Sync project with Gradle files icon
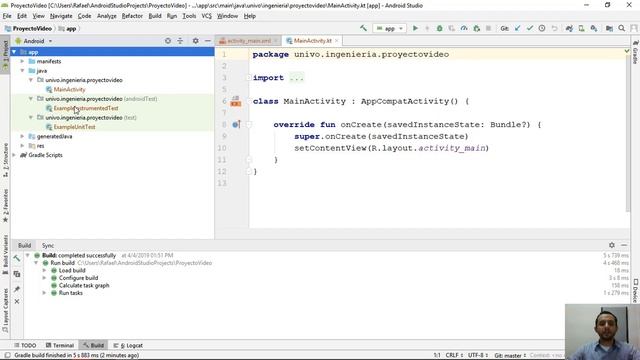The height and width of the screenshot is (360, 640). point(569,28)
